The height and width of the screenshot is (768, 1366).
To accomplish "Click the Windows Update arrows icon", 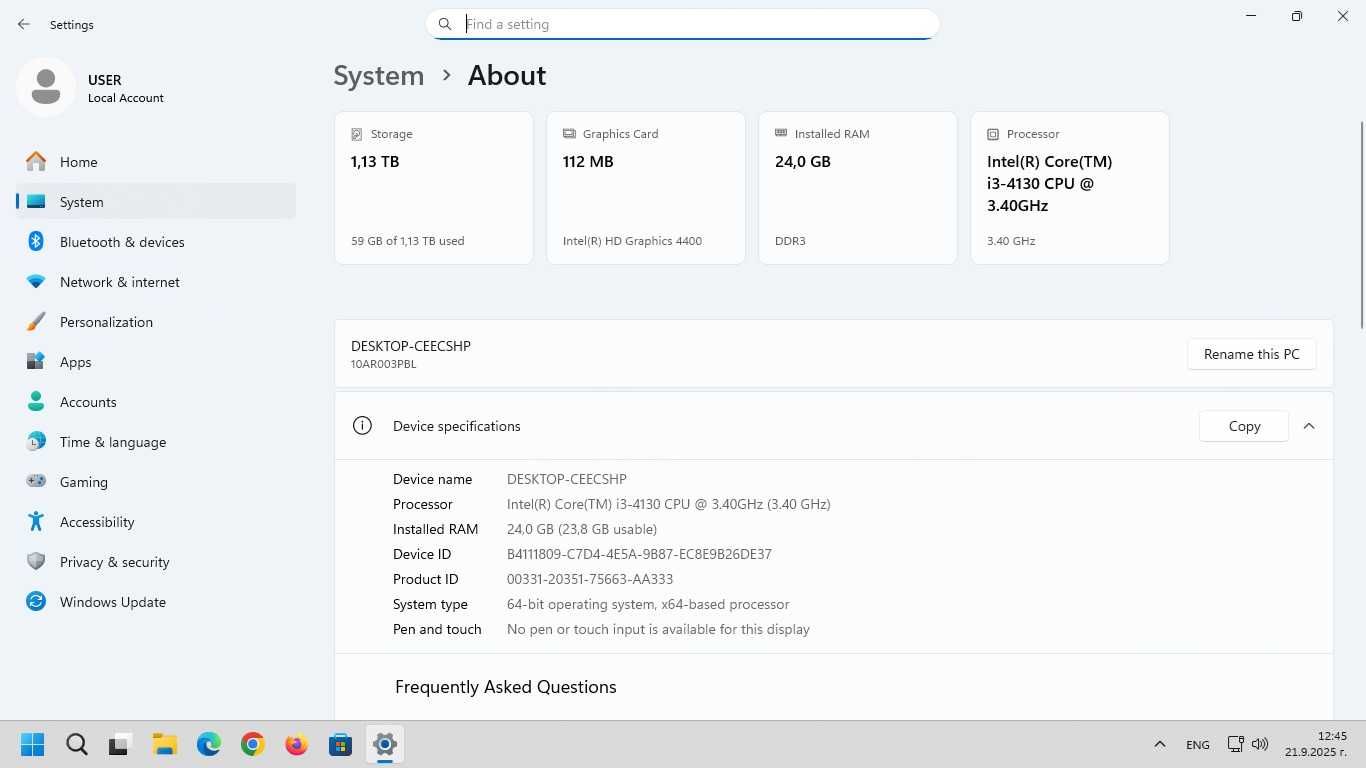I will pos(36,601).
